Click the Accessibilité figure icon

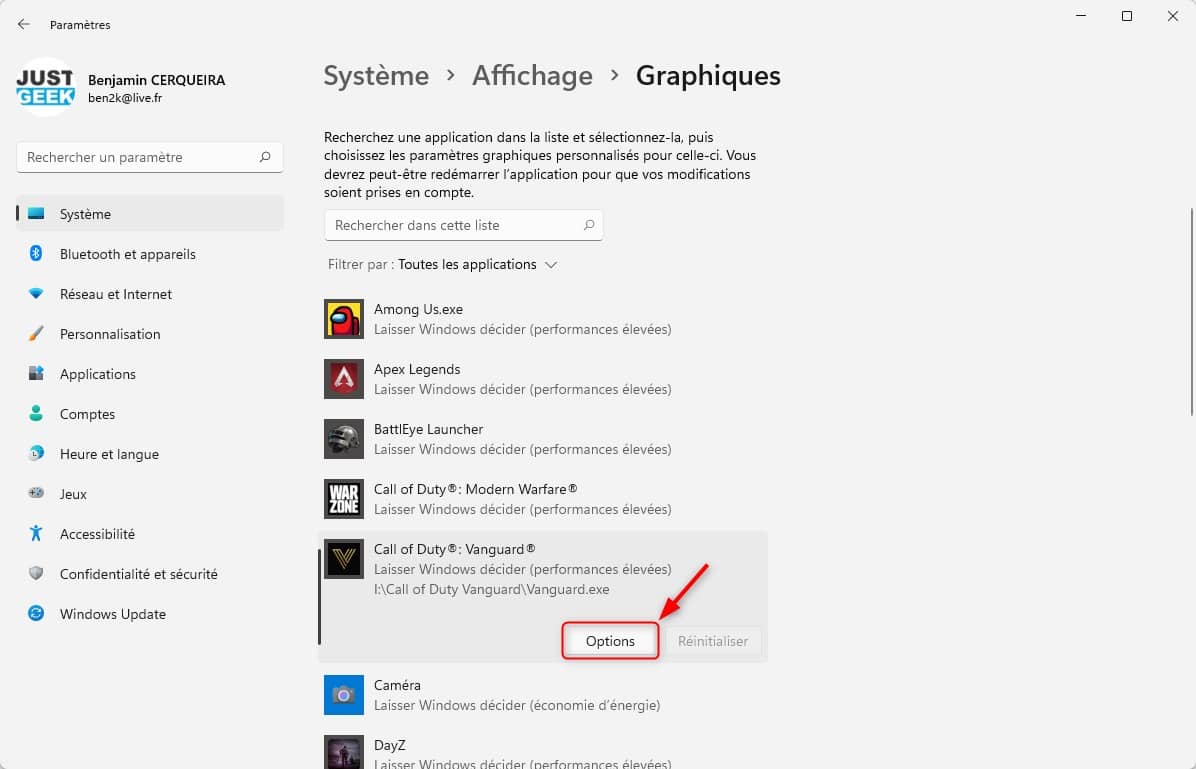36,533
